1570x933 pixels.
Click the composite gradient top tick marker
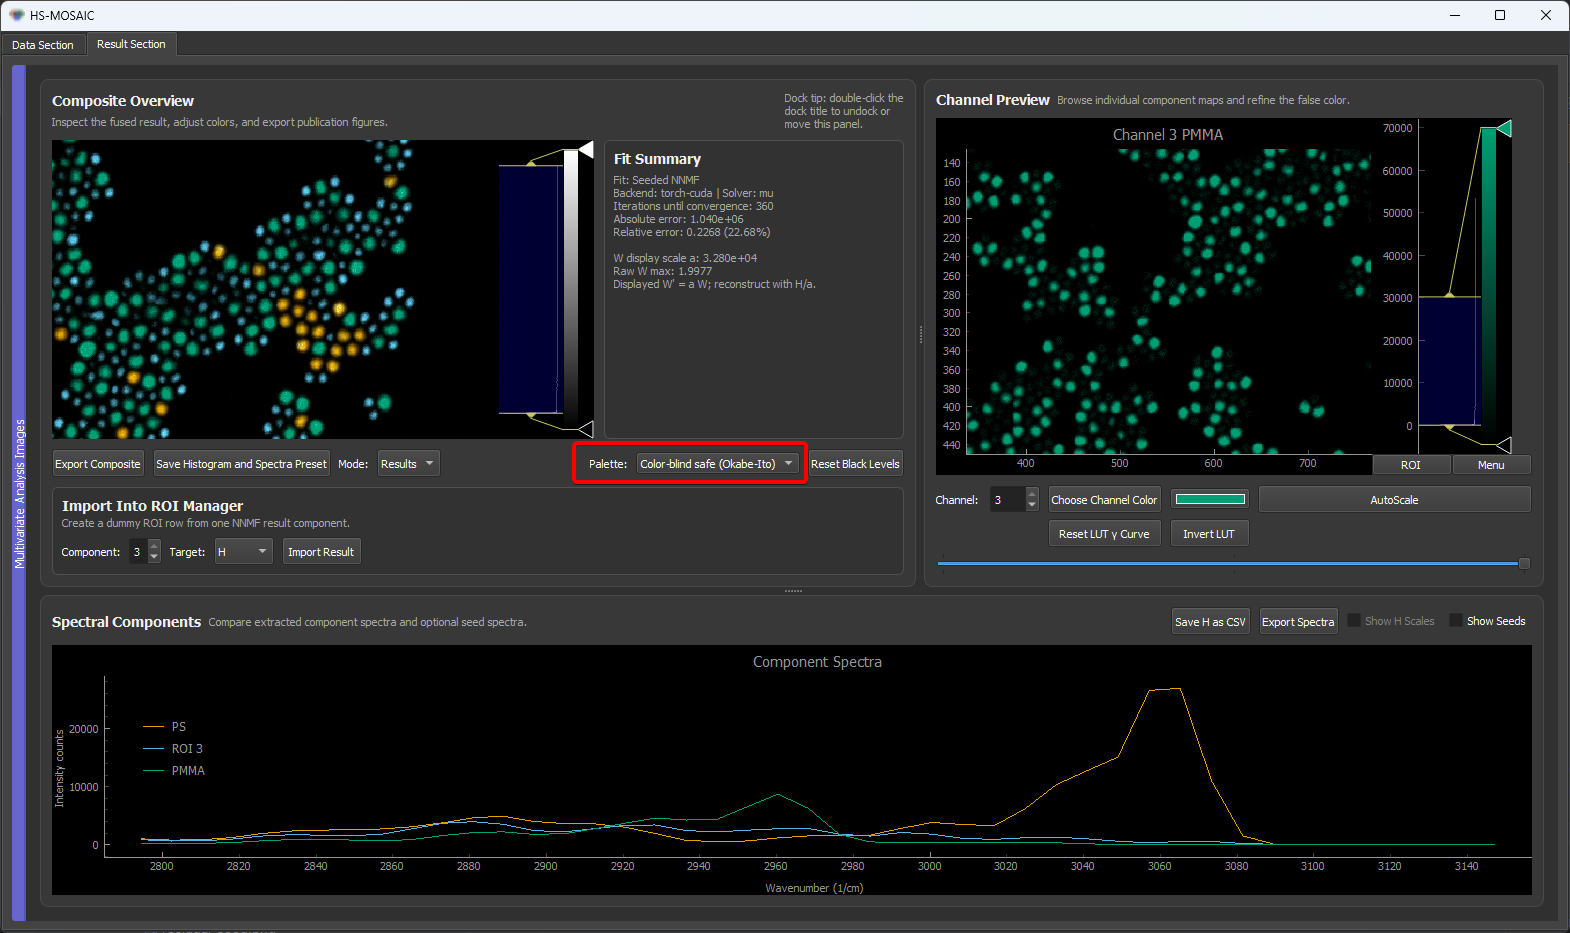pyautogui.click(x=586, y=151)
